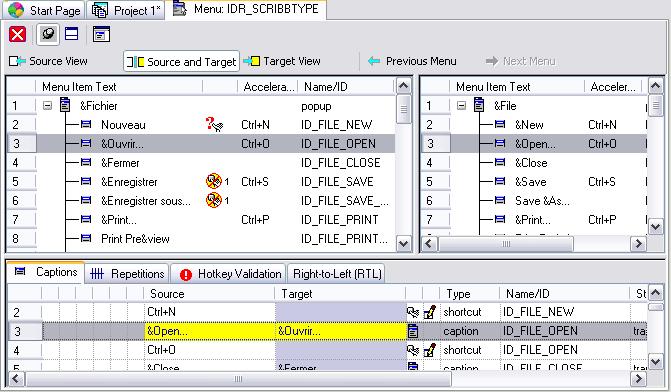Click the menu item icon beside Print Pre&view
The image size is (671, 392).
[x=86, y=238]
